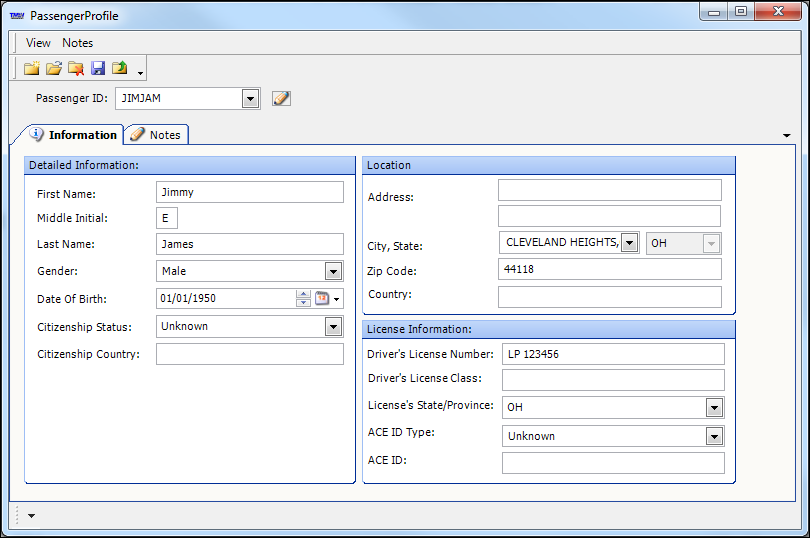Click the New profile folder icon
Screen dimensions: 810x538
tap(32, 68)
